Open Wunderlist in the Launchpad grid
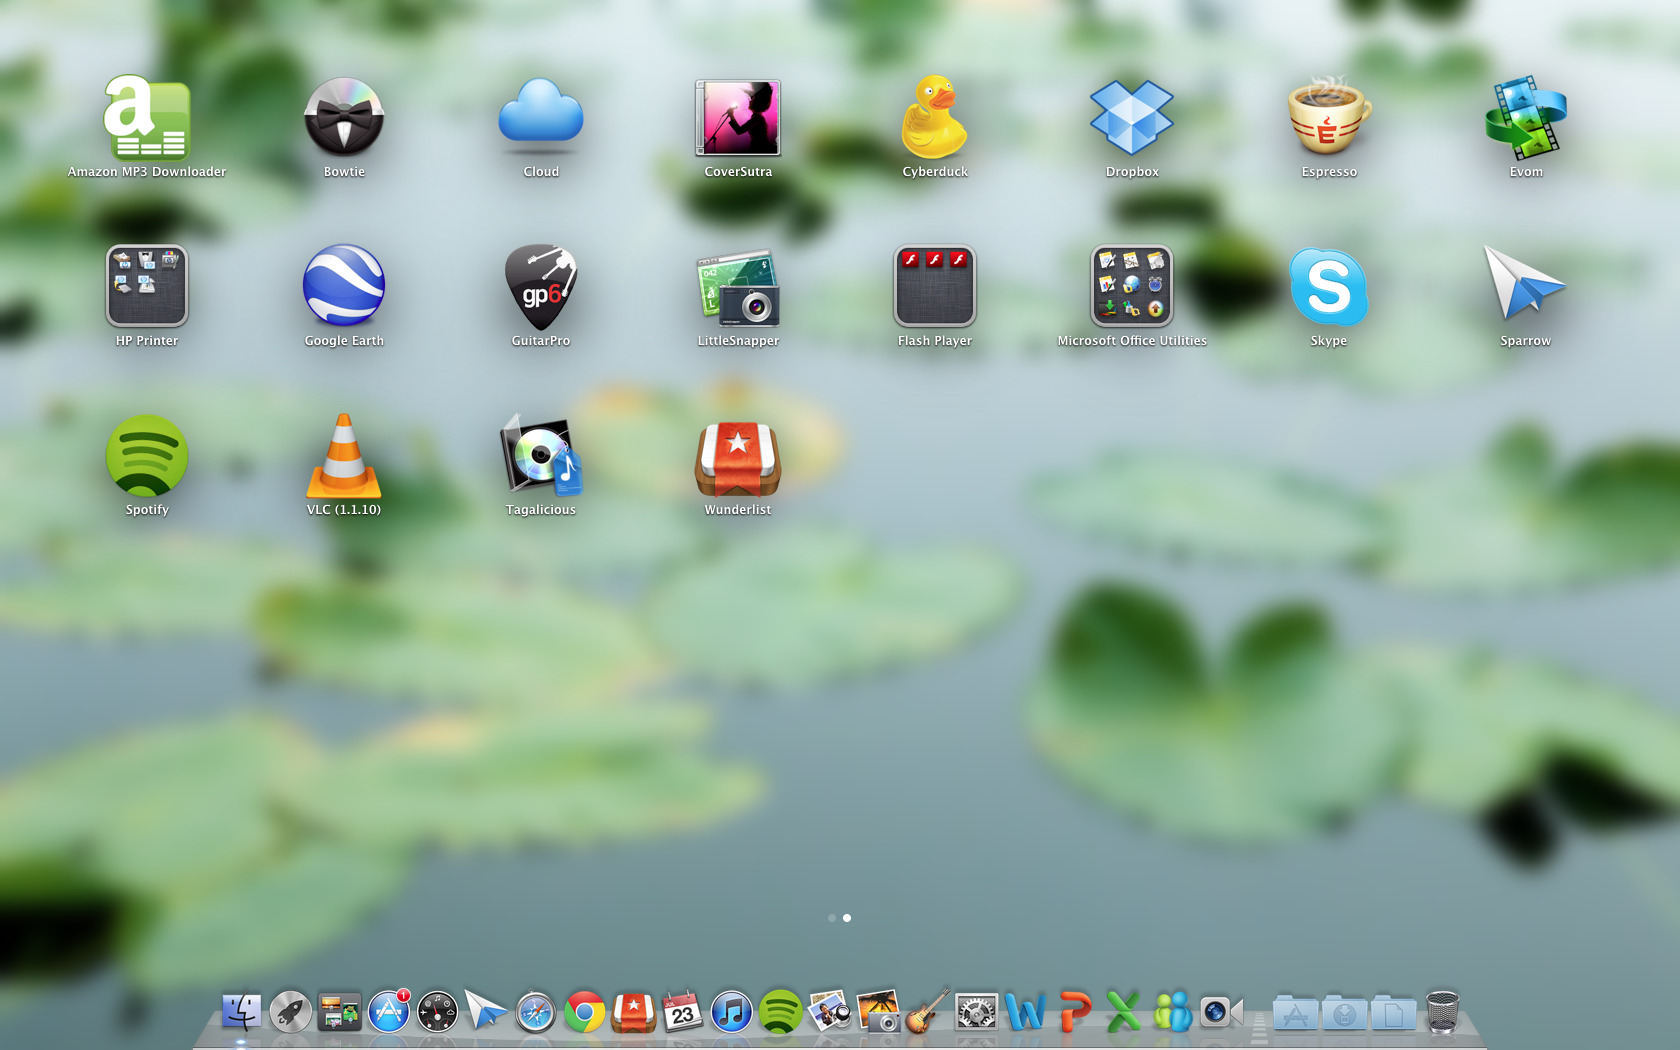Image resolution: width=1680 pixels, height=1050 pixels. [x=738, y=458]
